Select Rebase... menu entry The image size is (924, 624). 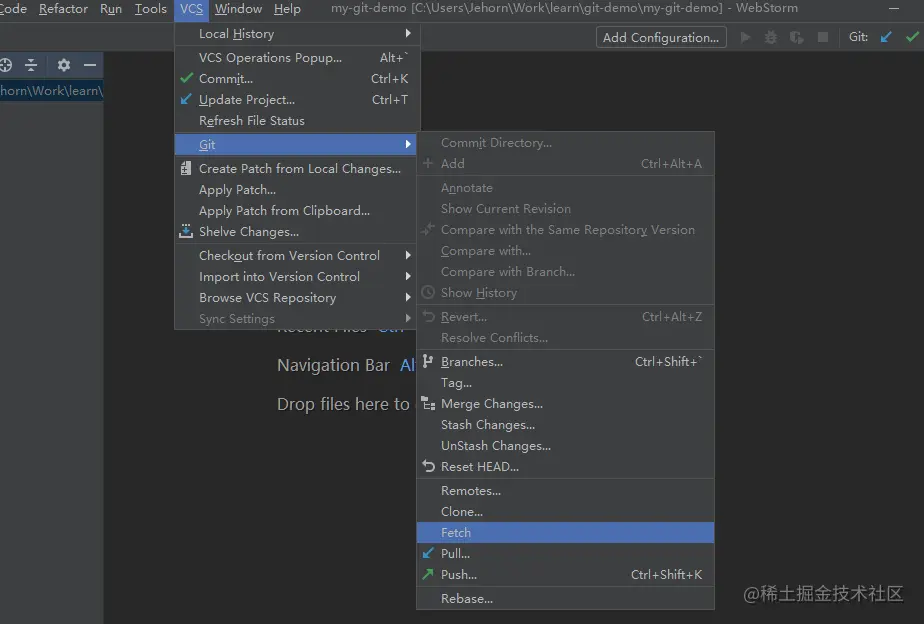click(x=565, y=599)
